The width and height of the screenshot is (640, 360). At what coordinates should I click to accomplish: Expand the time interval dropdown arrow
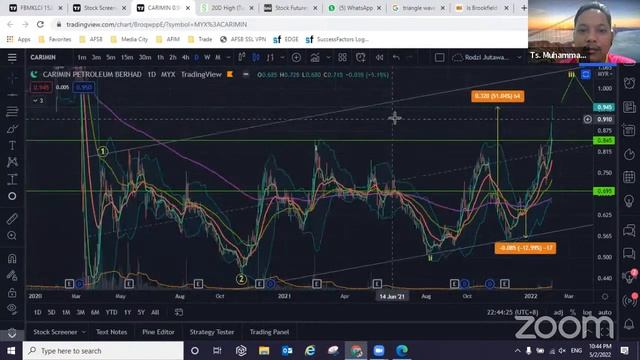[229, 58]
